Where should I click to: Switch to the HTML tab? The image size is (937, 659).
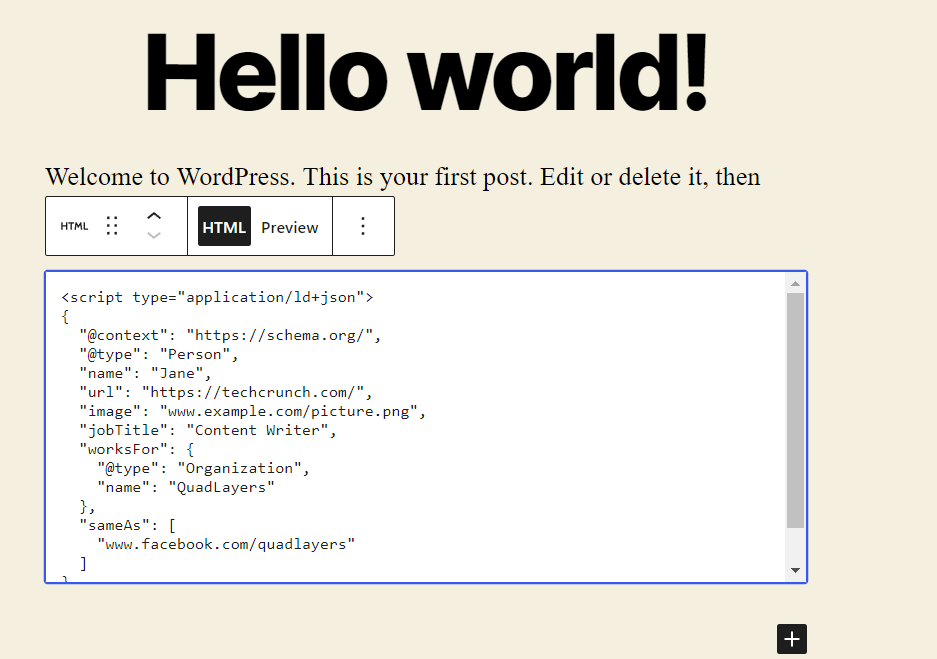point(224,227)
